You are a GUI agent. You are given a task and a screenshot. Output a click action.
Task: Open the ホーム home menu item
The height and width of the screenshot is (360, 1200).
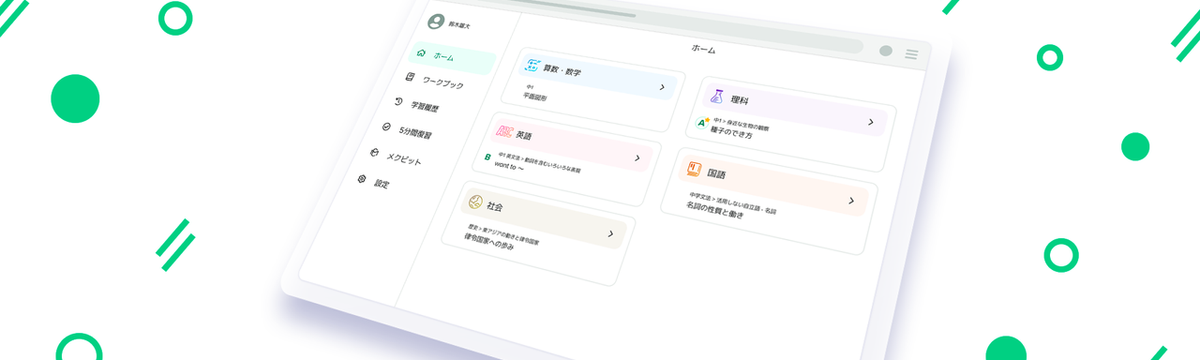(453, 57)
